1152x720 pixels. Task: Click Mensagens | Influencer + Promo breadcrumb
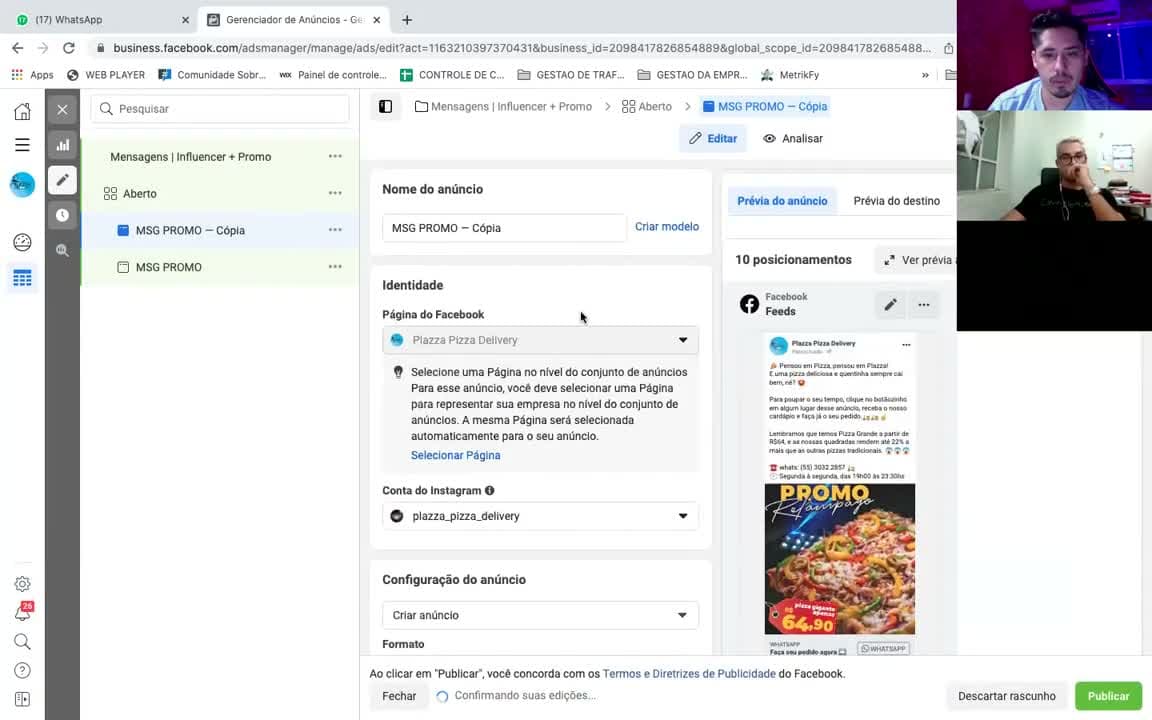click(x=503, y=107)
